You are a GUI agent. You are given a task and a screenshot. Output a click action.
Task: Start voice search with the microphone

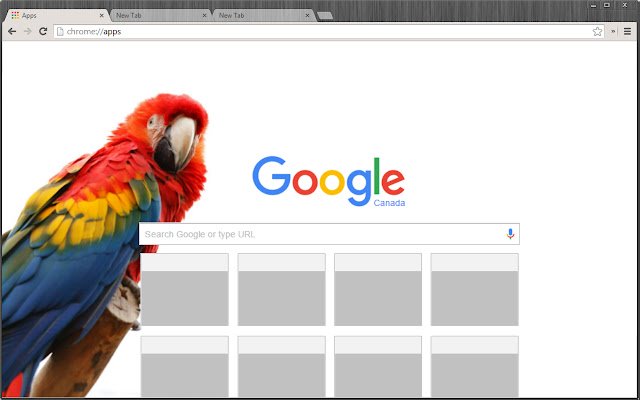[510, 234]
